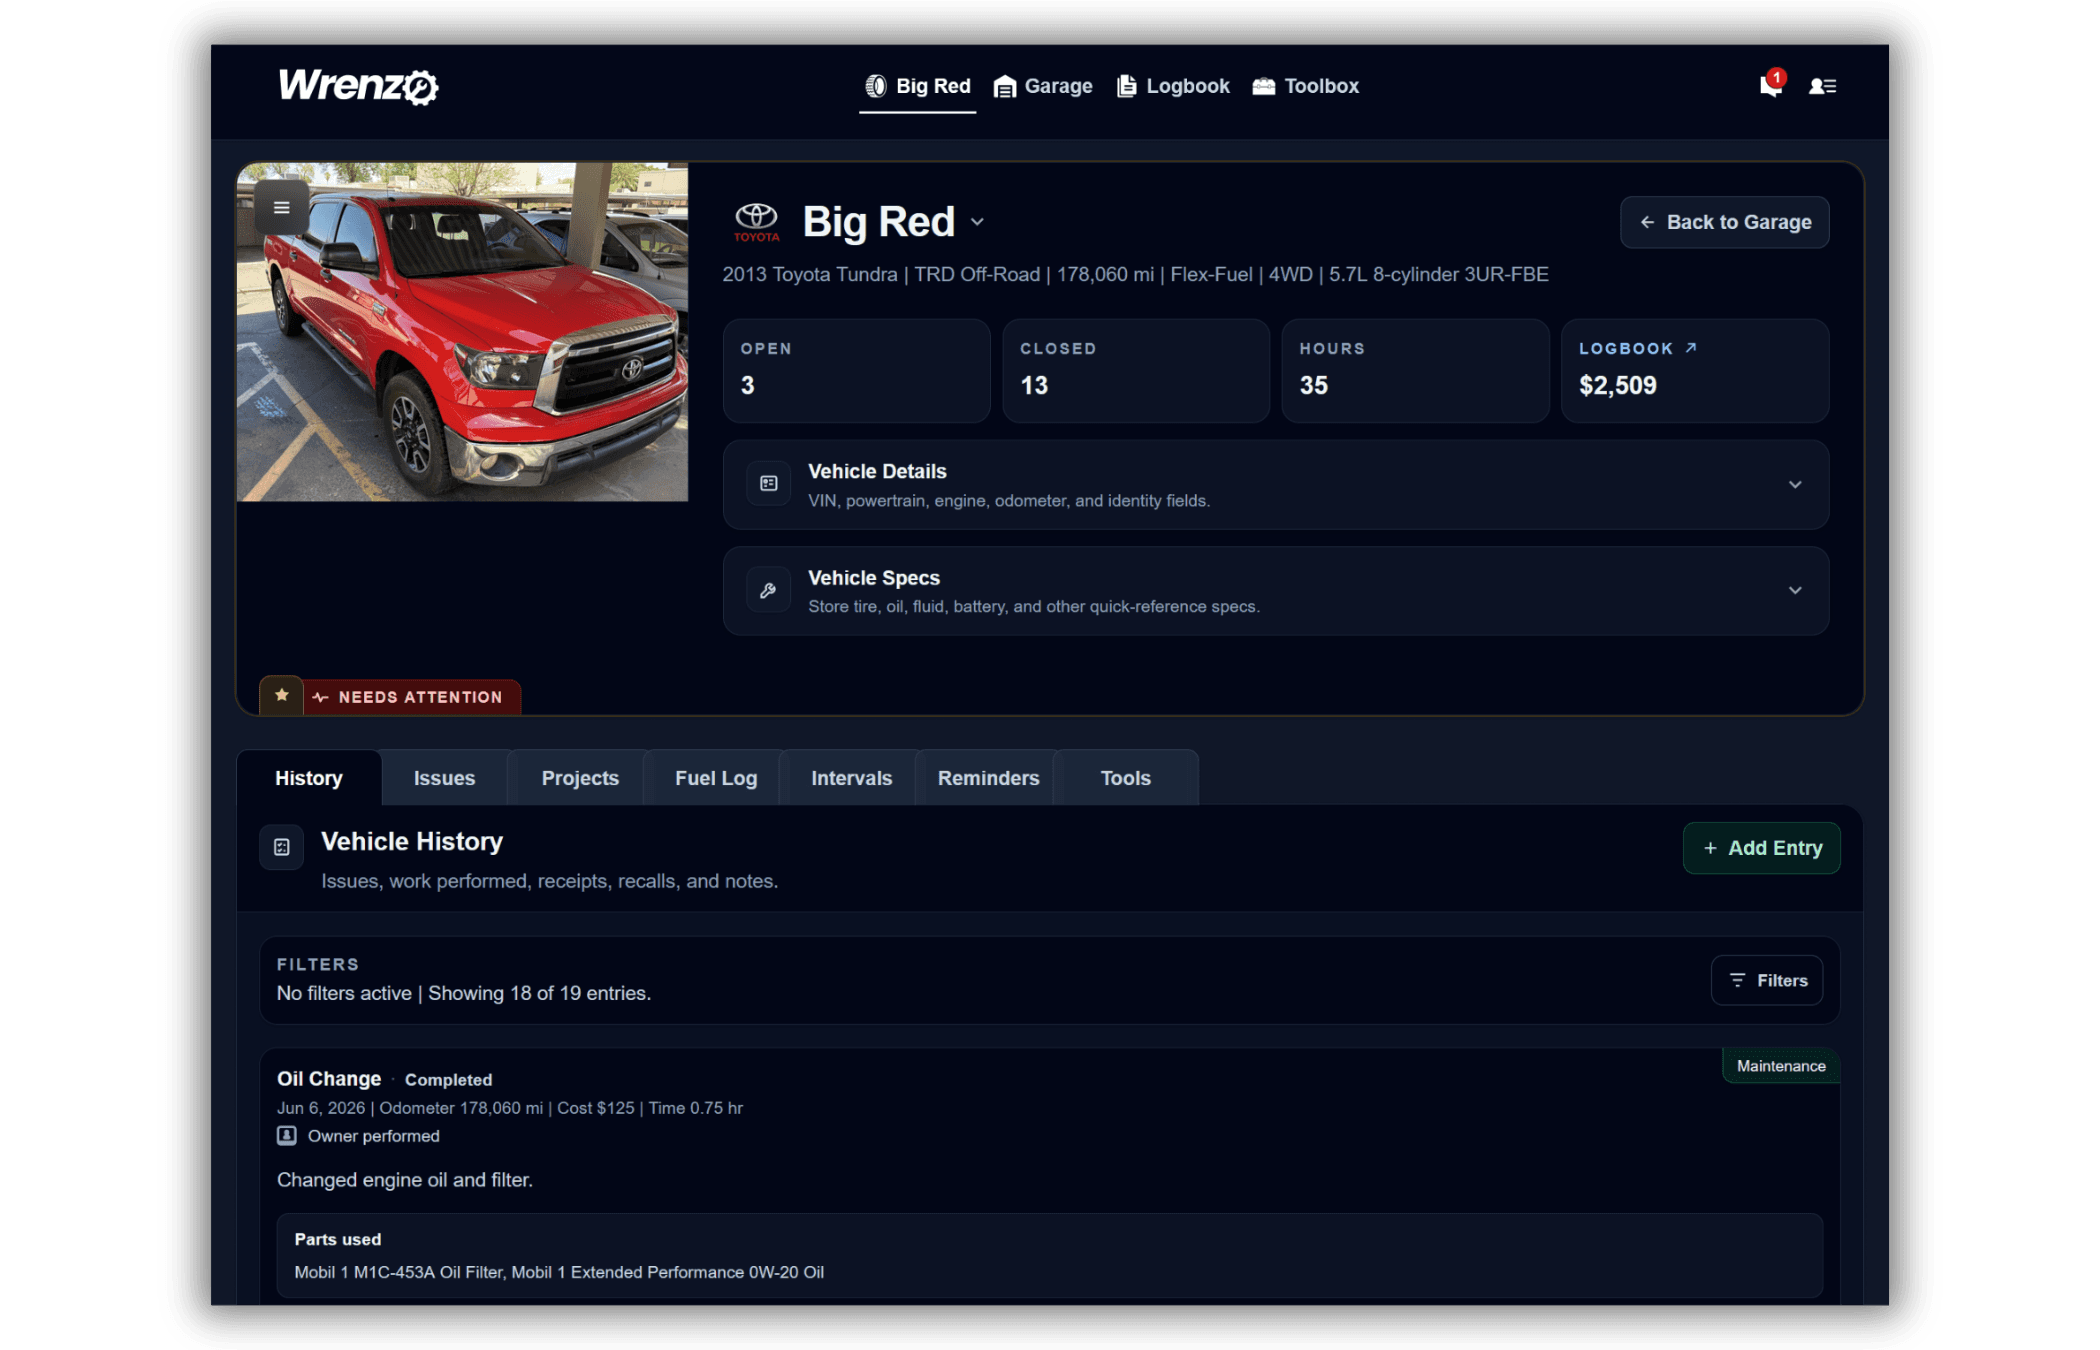Click the Mobil 1 M1C-453A parts line

click(x=559, y=1272)
